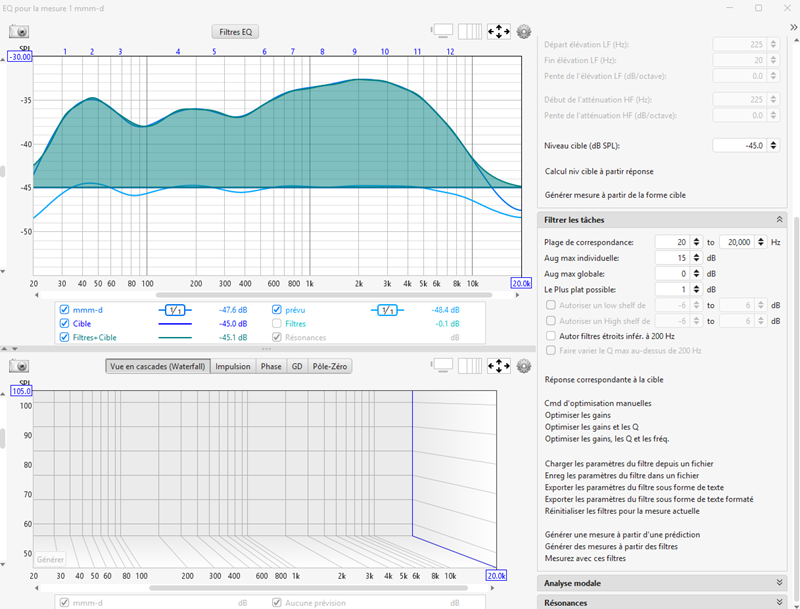The image size is (800, 609).
Task: Toggle the waterfall graph vertical bars icon
Action: 470,366
